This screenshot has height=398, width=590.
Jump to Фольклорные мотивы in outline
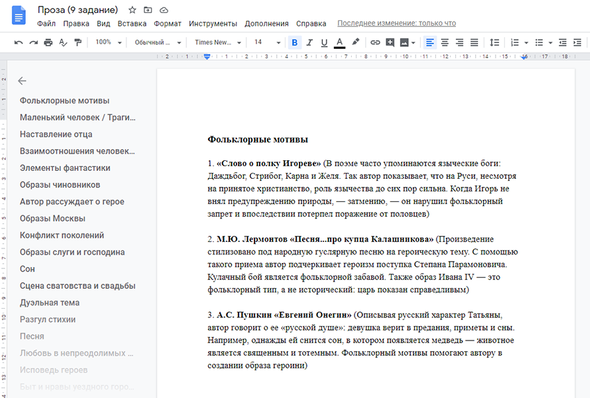[x=64, y=100]
